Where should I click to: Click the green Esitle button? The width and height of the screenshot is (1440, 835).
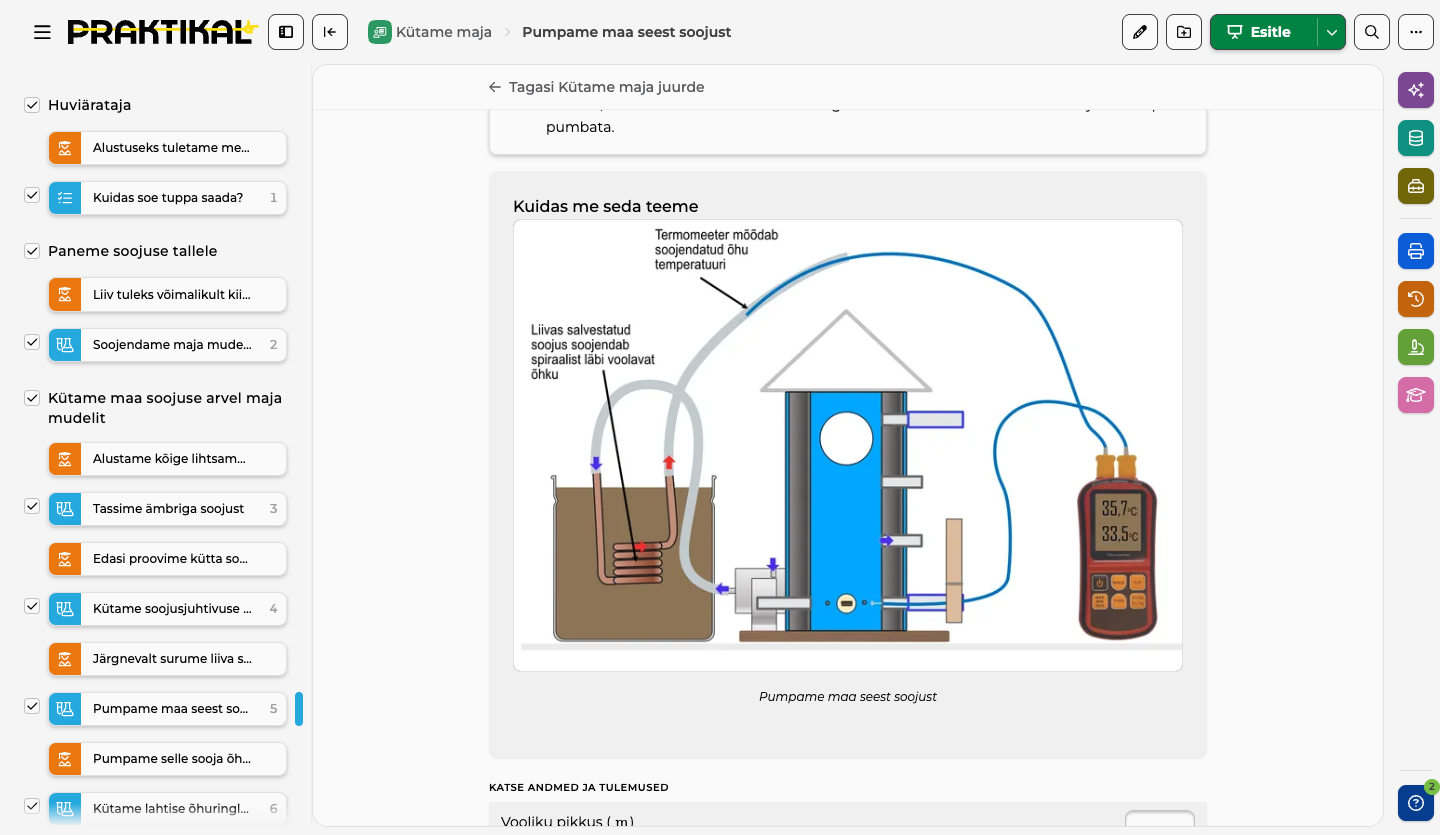(x=1264, y=32)
